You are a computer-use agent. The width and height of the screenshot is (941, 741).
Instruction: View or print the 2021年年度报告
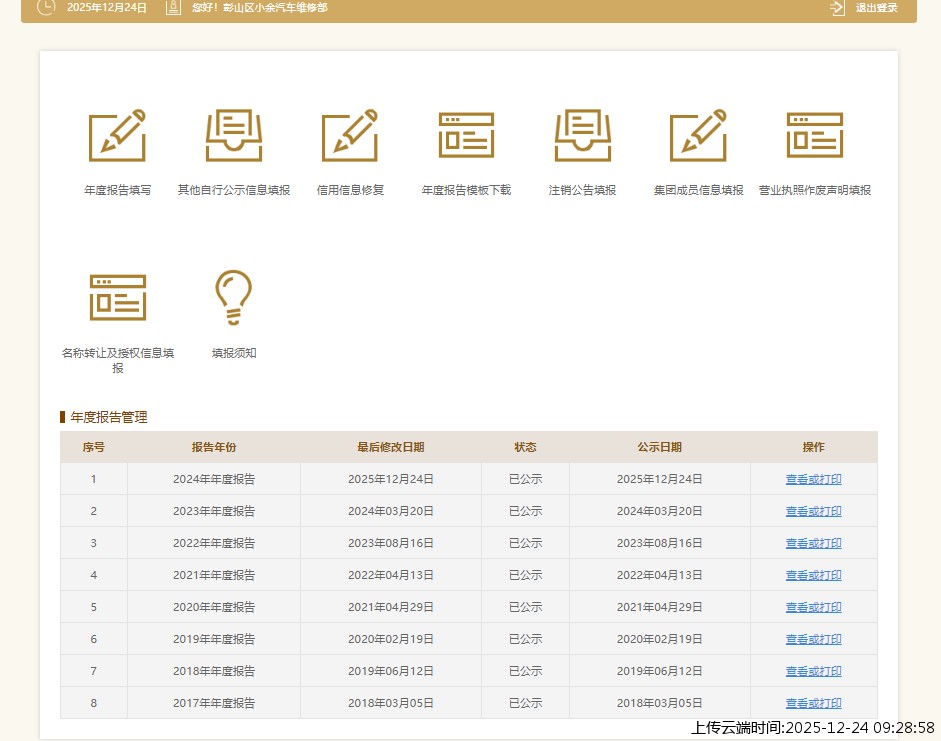[813, 575]
